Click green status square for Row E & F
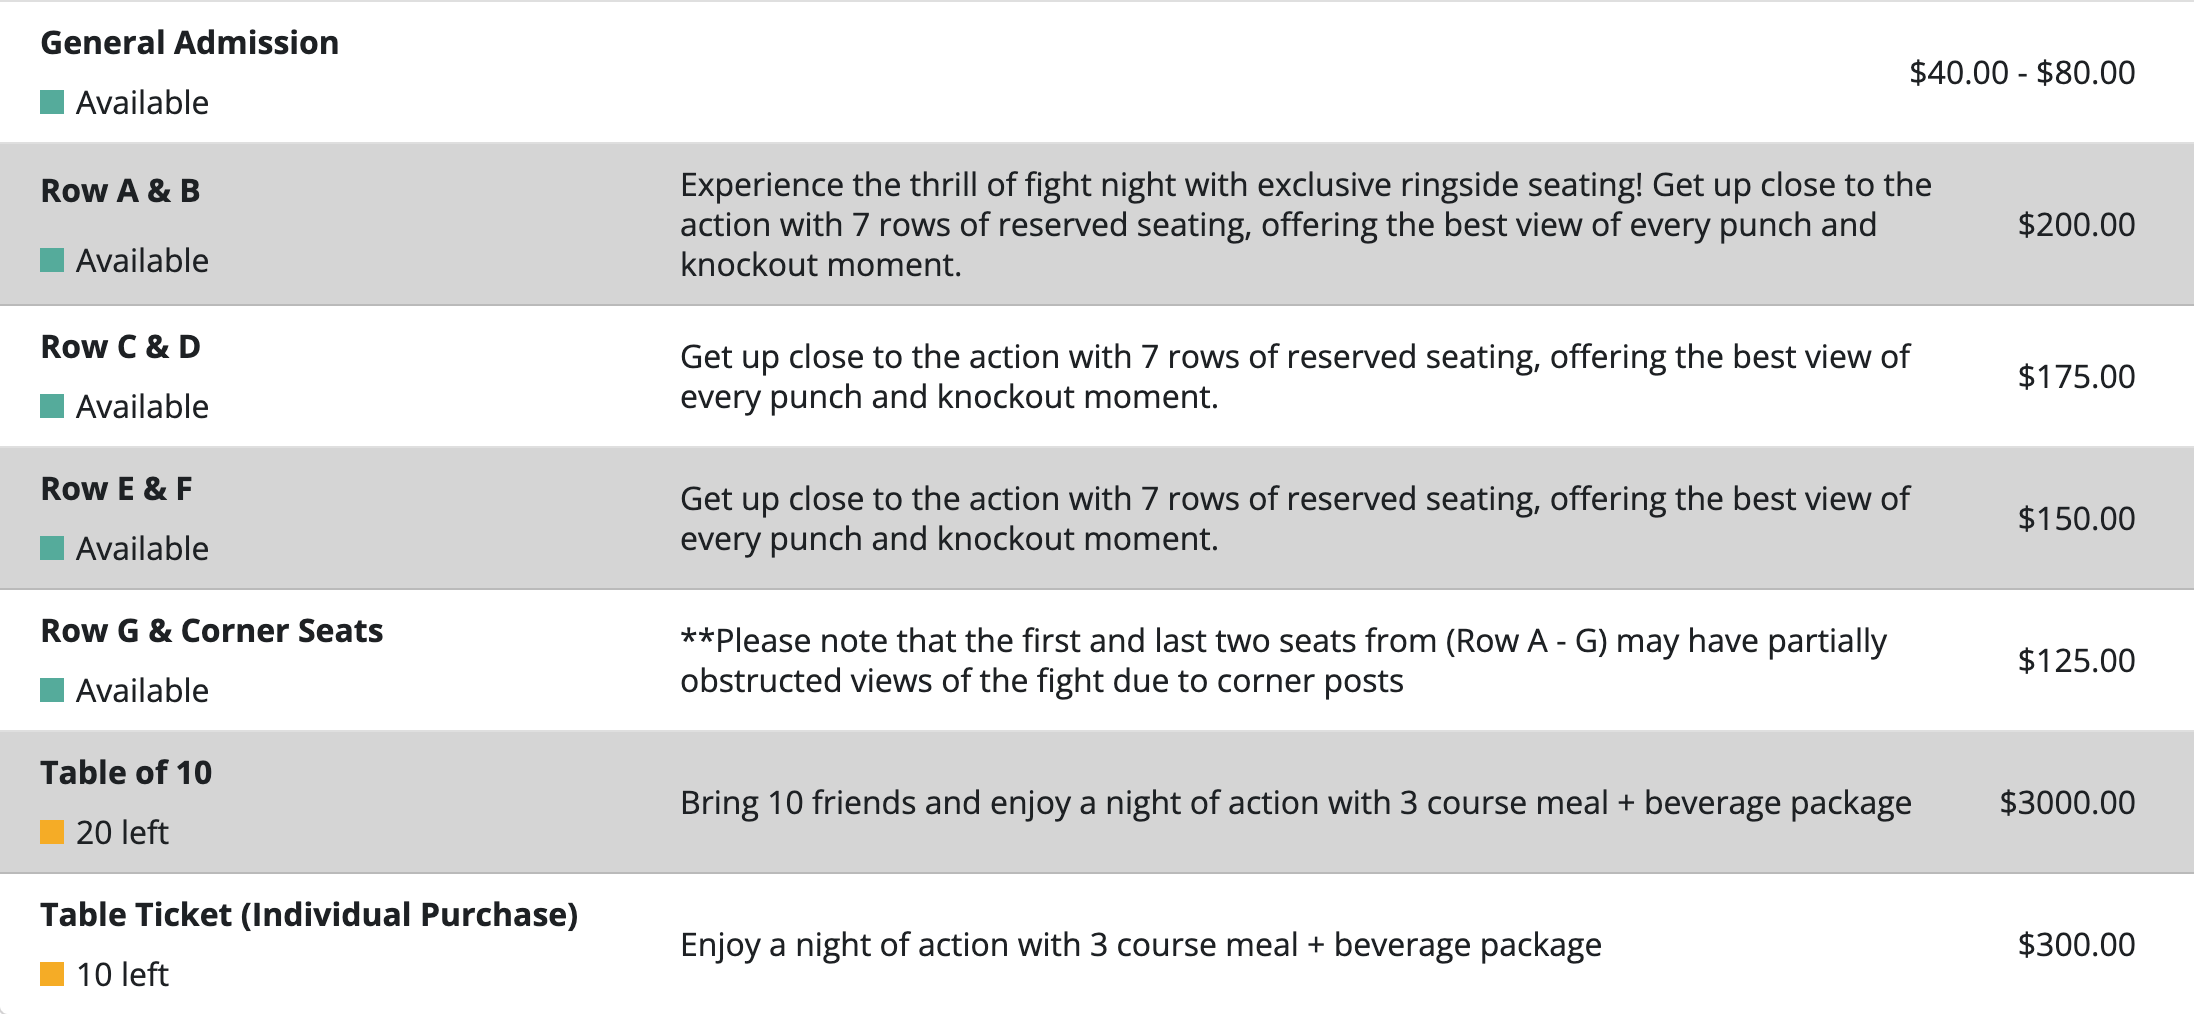The height and width of the screenshot is (1014, 2194). [52, 548]
